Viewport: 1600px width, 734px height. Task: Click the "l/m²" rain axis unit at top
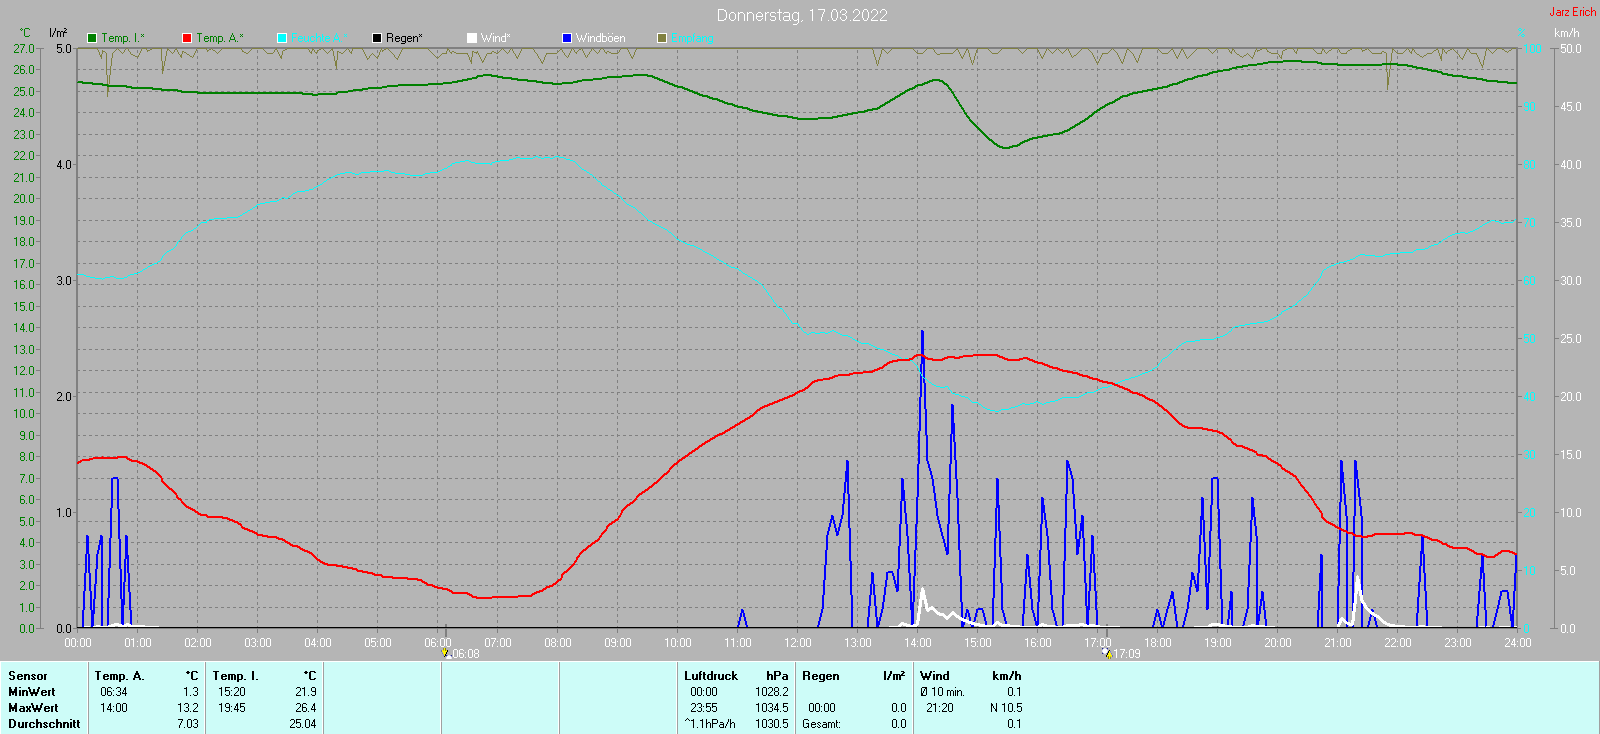click(x=58, y=33)
